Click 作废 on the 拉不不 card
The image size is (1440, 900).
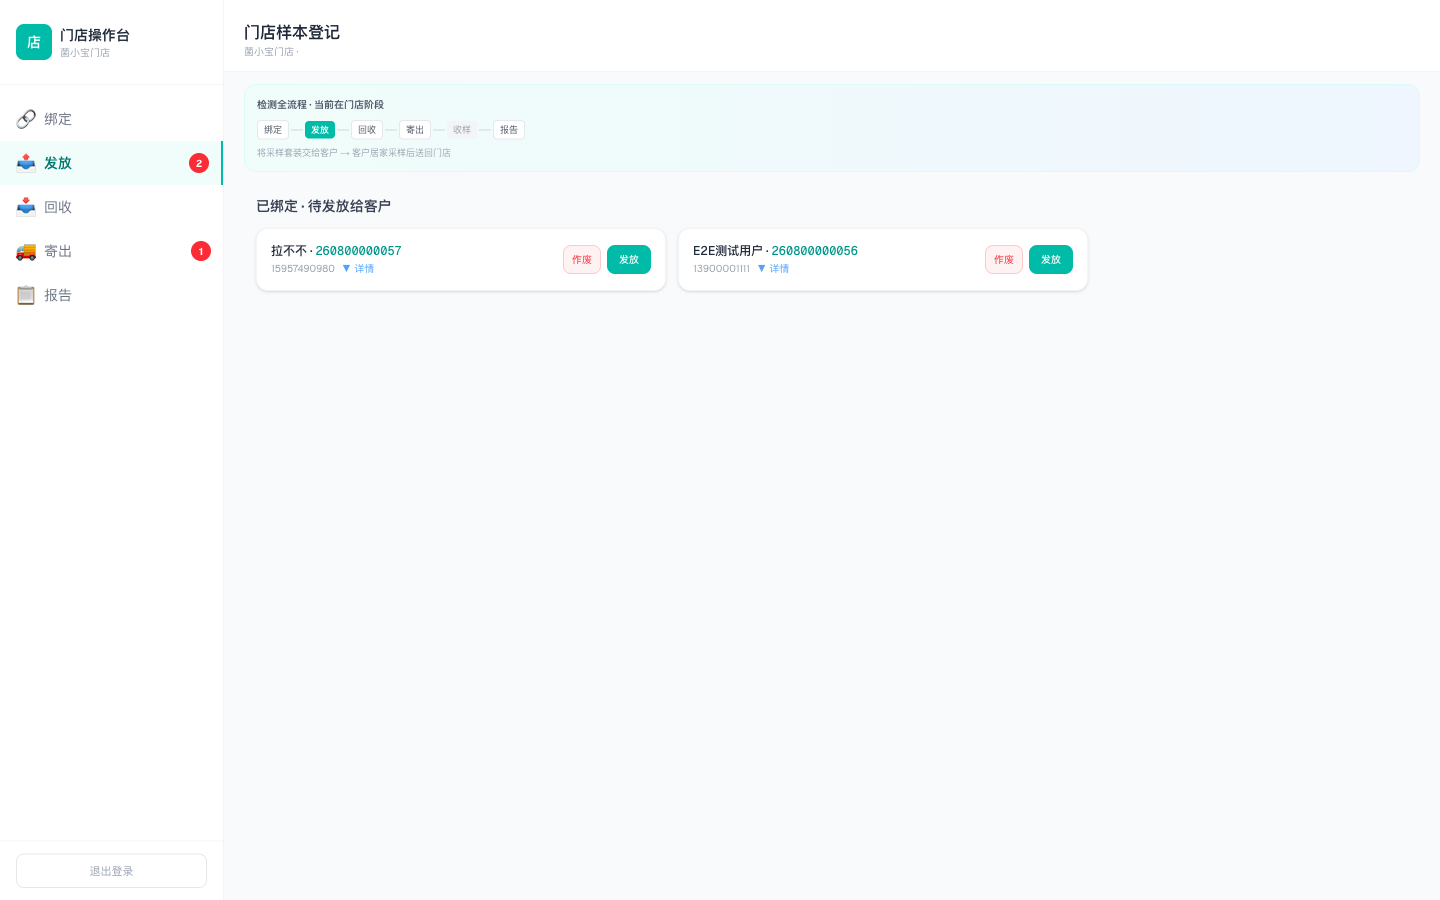[582, 260]
